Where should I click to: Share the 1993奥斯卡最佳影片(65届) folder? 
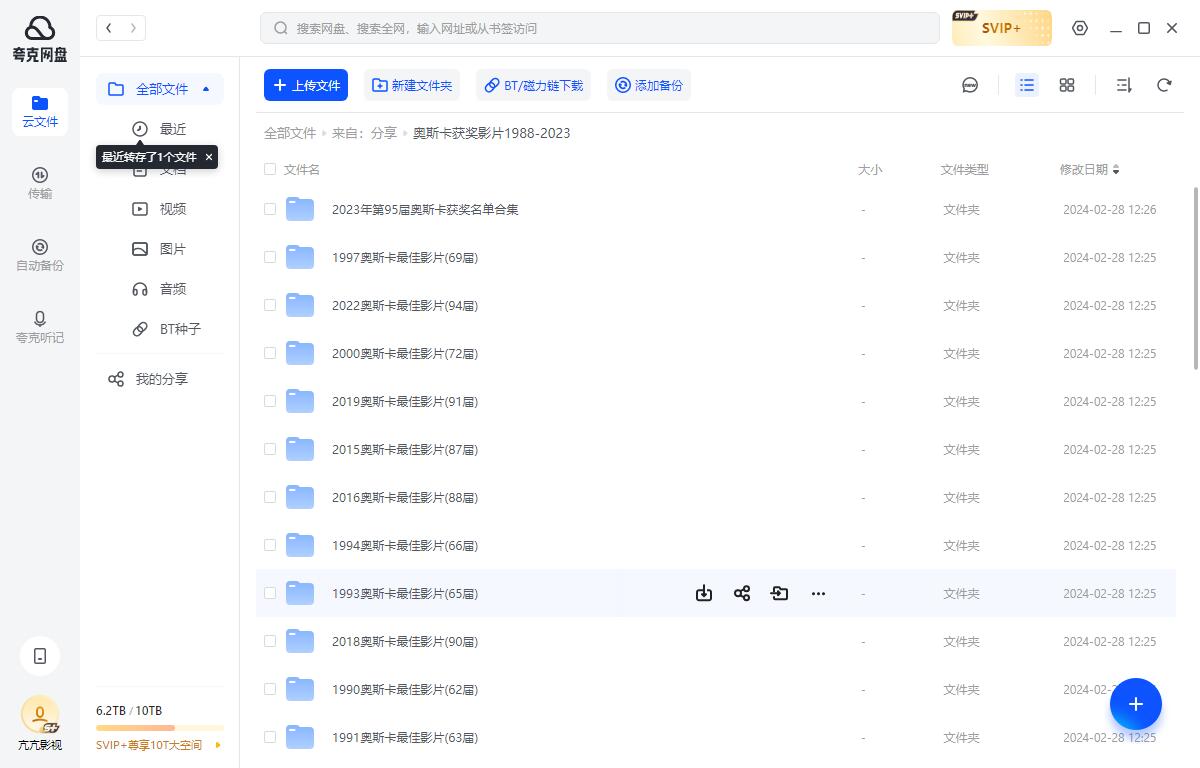point(742,593)
